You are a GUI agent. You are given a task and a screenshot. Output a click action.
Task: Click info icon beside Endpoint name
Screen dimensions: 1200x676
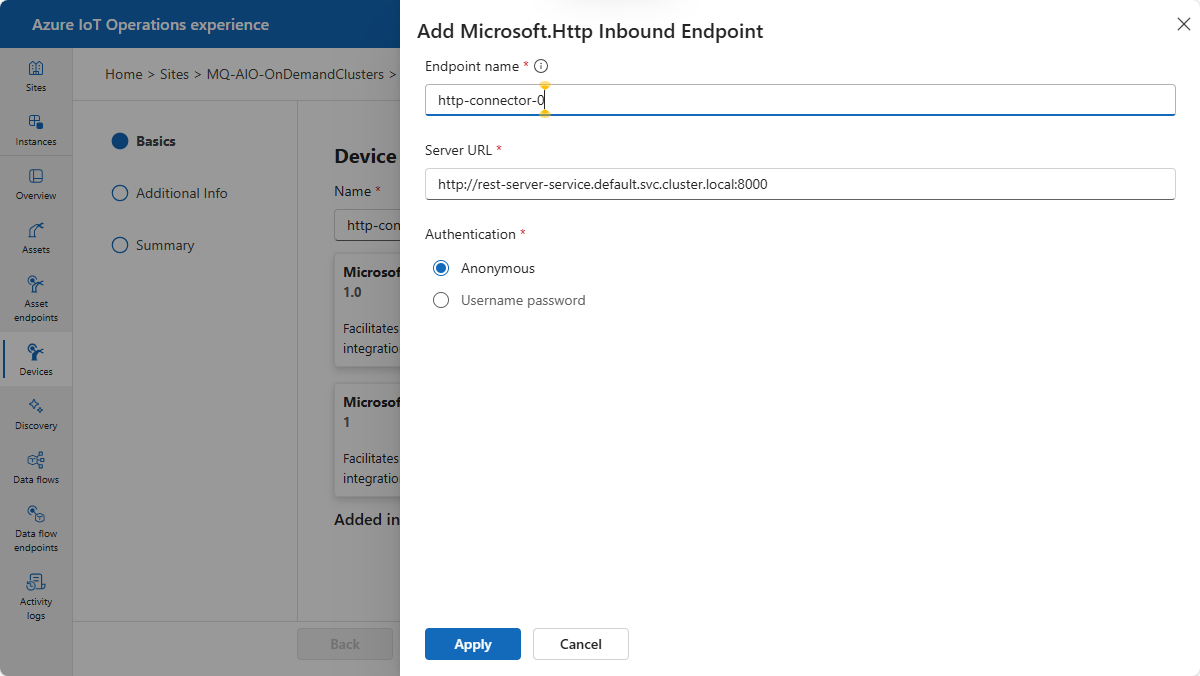coord(541,66)
